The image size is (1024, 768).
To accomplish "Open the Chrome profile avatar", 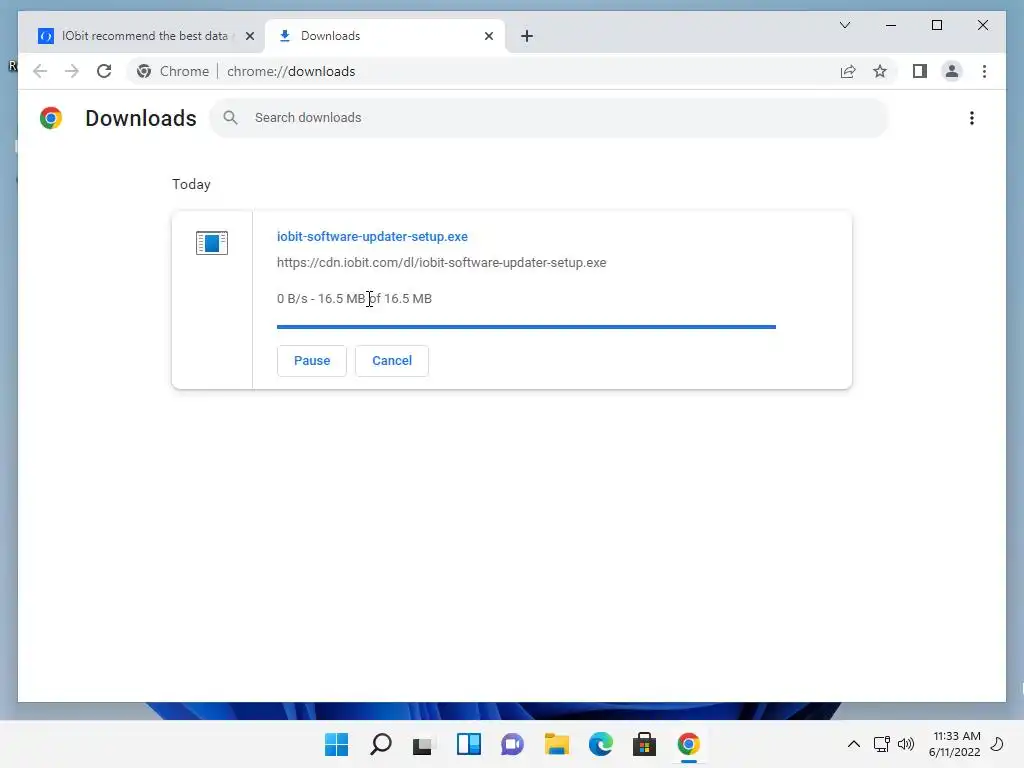I will tap(952, 71).
